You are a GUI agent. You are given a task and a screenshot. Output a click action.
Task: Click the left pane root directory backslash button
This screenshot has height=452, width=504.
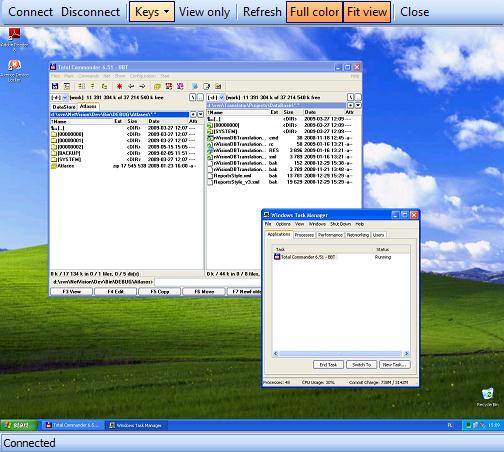point(192,97)
